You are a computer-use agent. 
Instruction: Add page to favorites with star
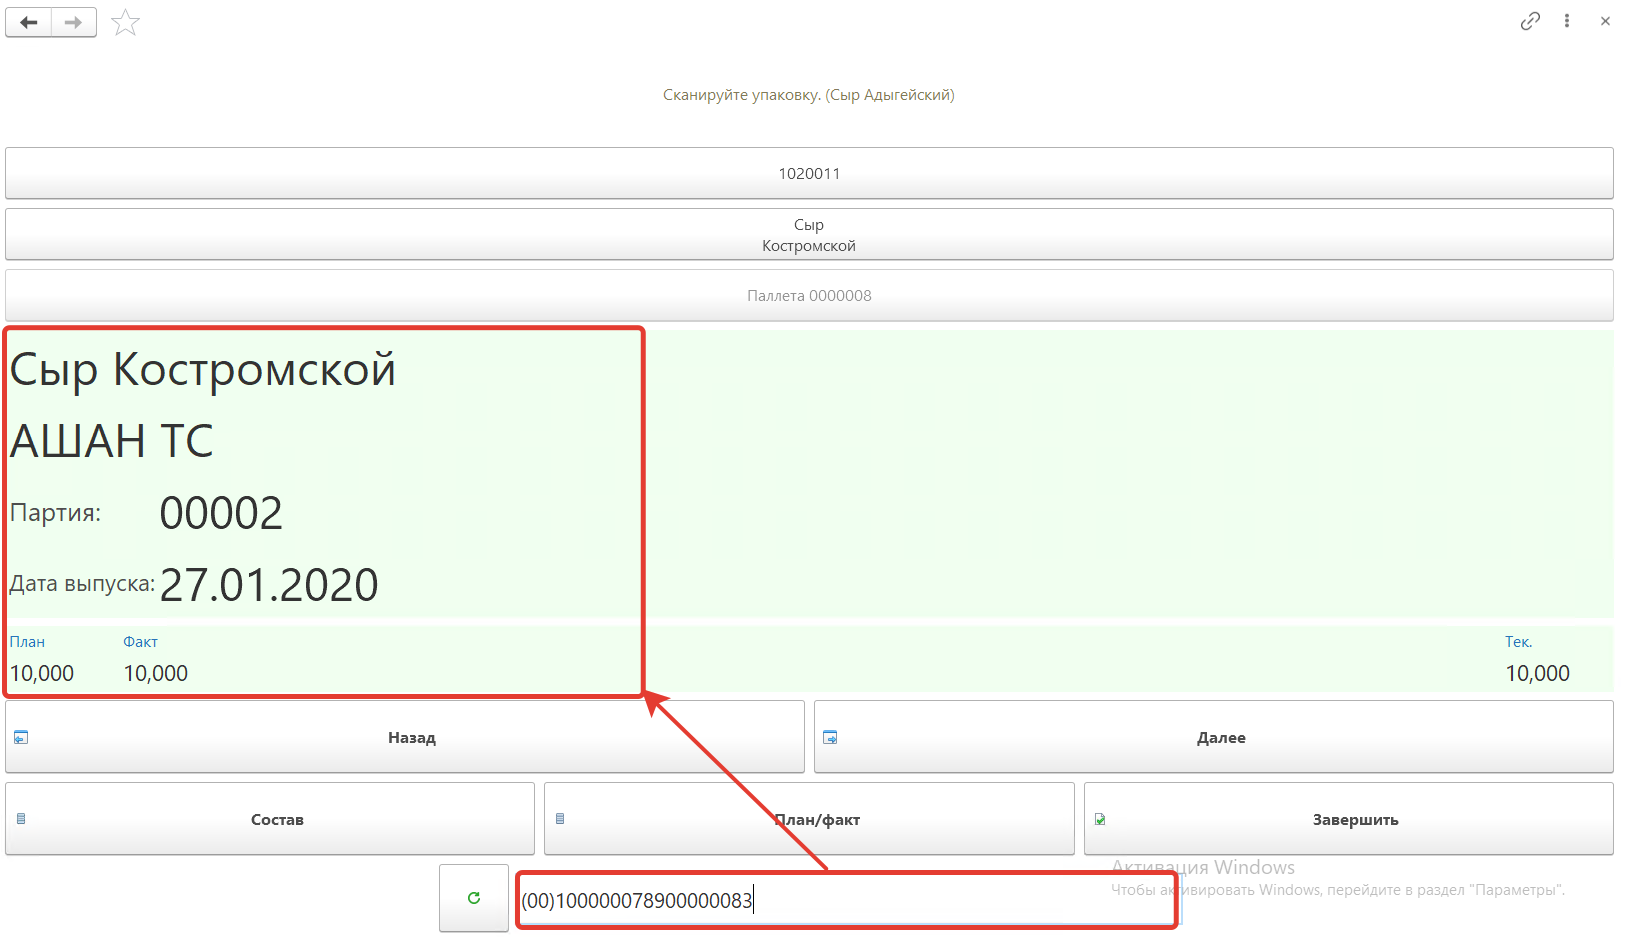[125, 22]
